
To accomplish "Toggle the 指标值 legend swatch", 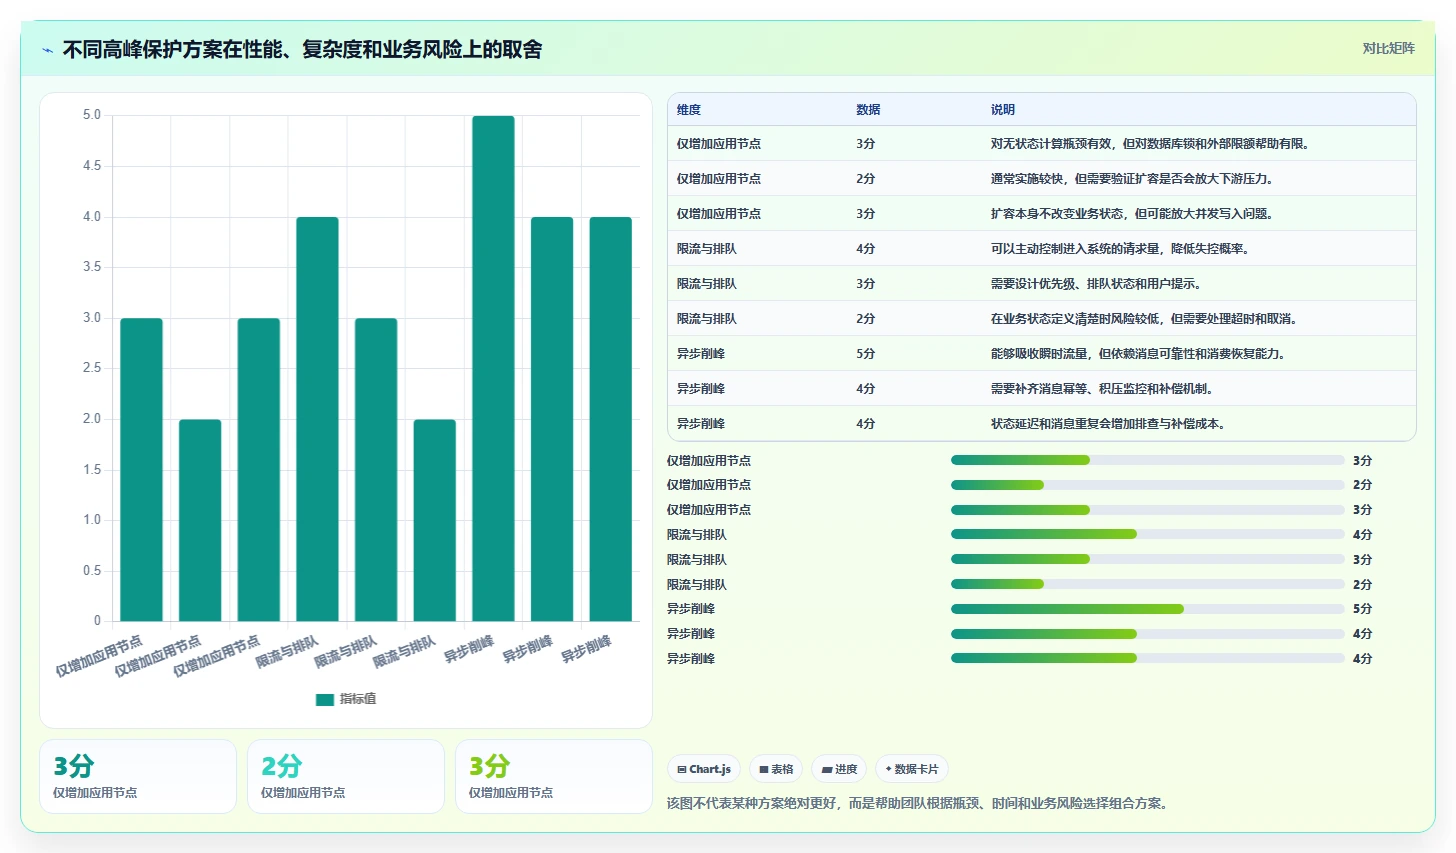I will tap(325, 699).
